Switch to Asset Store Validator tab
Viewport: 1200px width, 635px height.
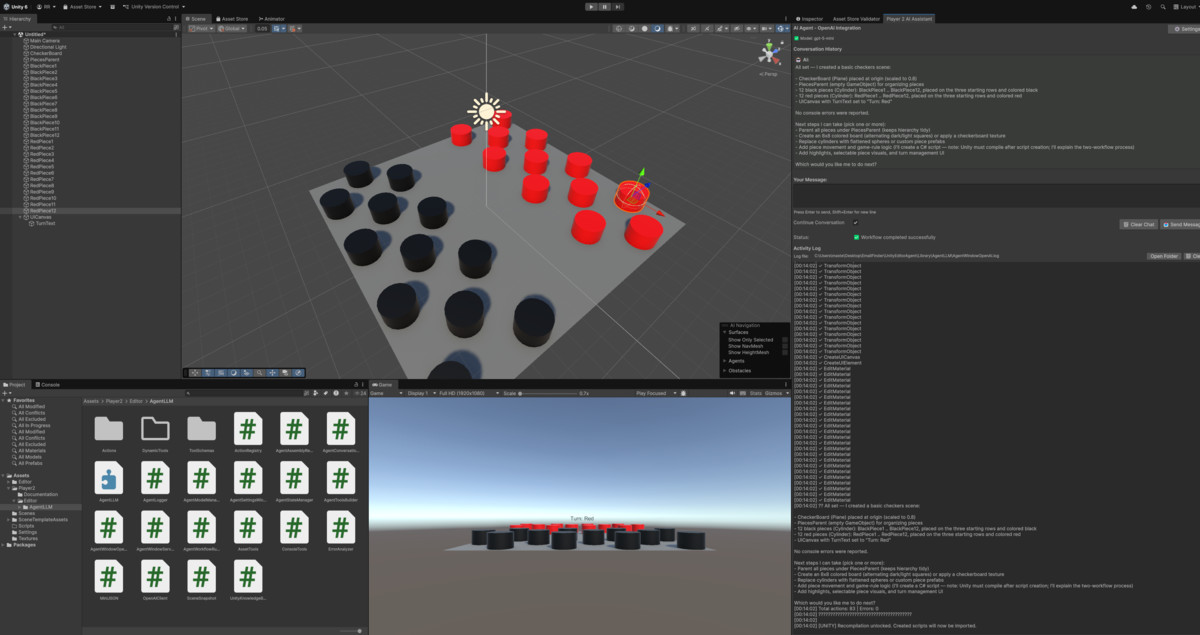[854, 18]
